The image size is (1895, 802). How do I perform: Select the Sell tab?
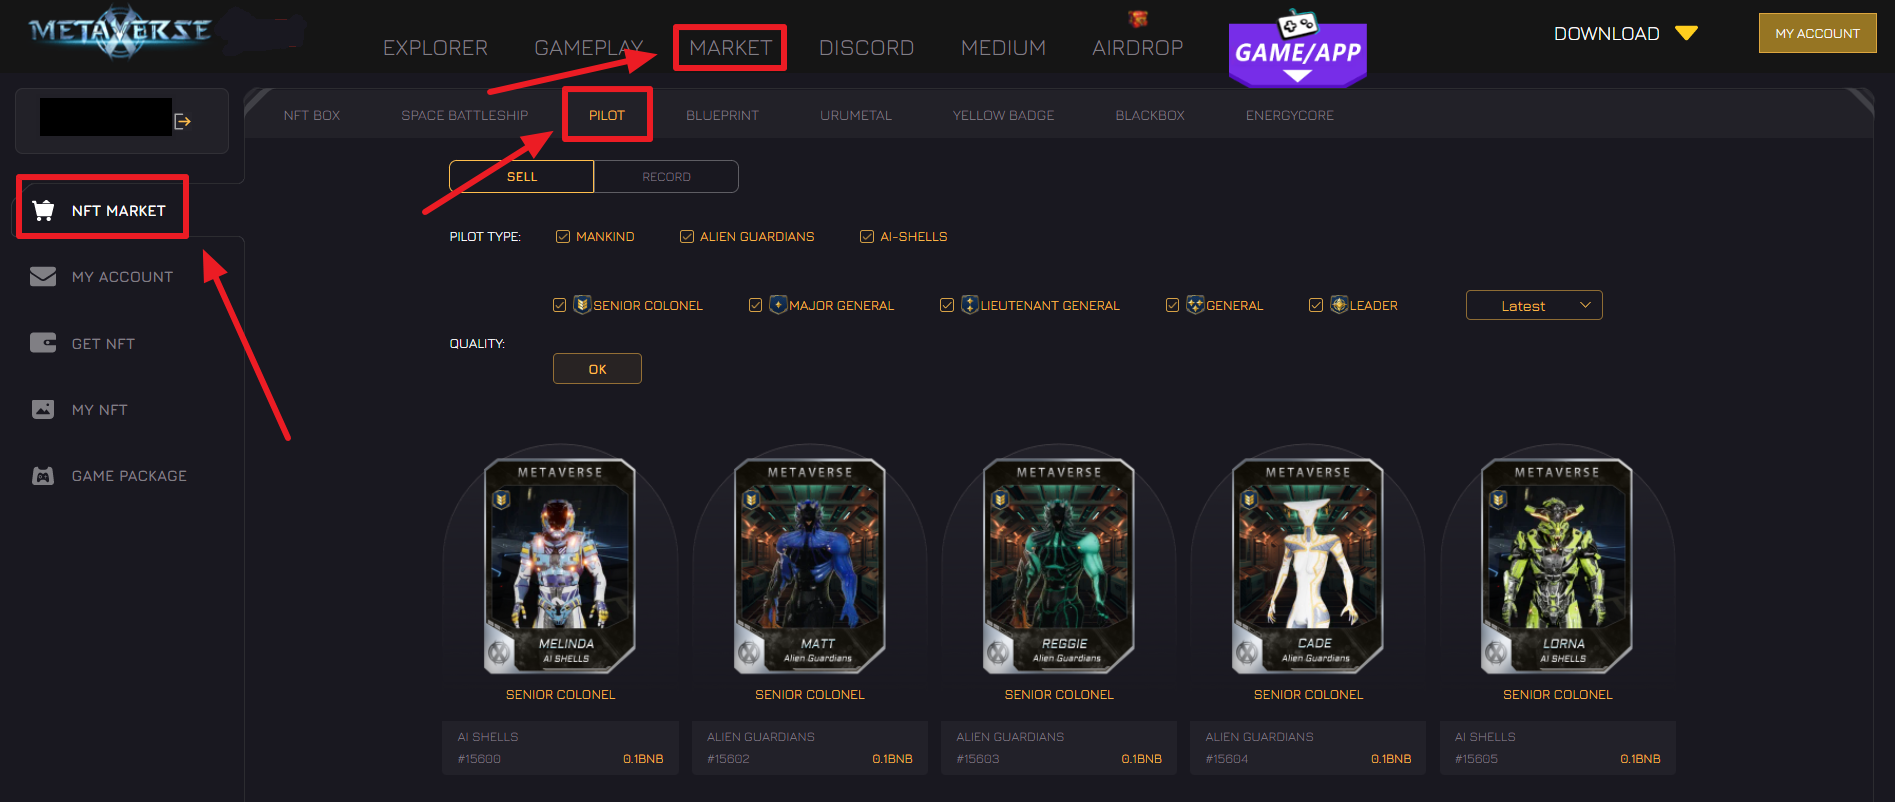click(522, 176)
